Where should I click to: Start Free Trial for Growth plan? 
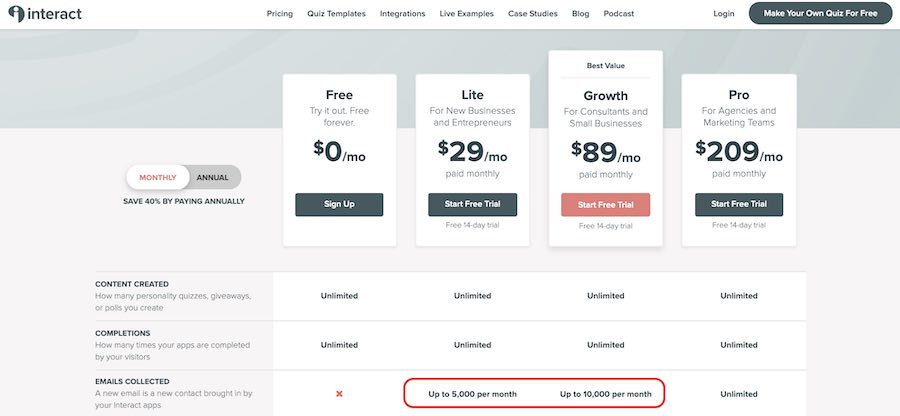pyautogui.click(x=606, y=205)
